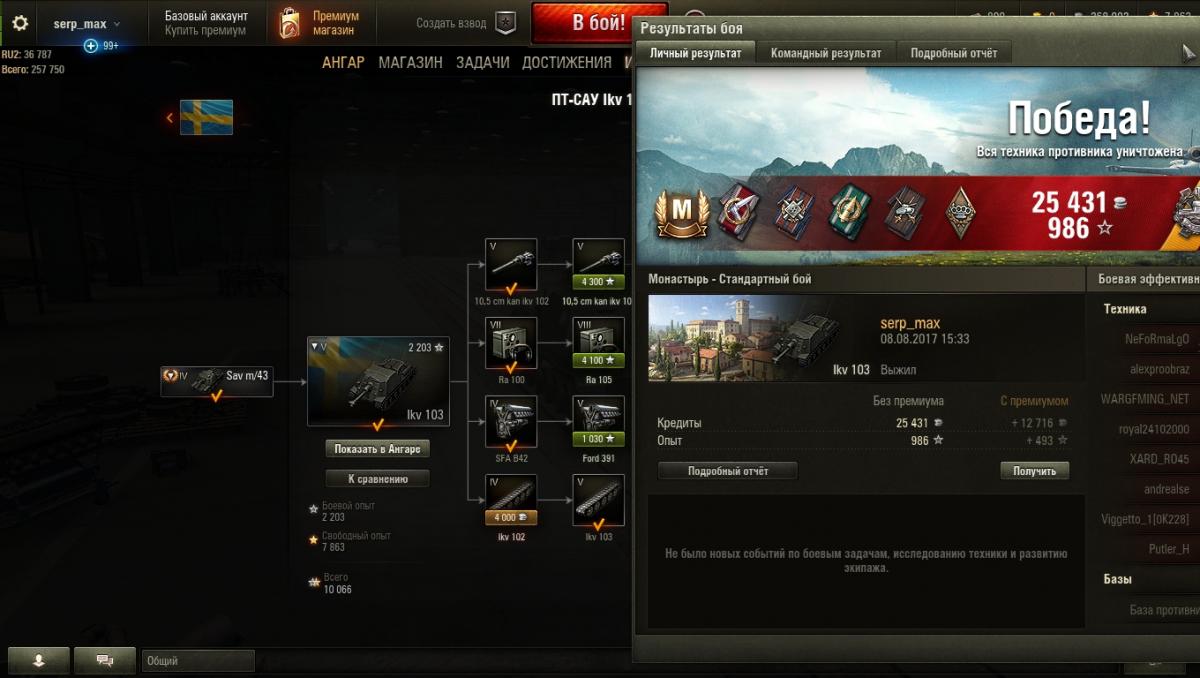Open МАГАЗИН in top menu
Image resolution: width=1200 pixels, height=678 pixels.
[x=410, y=62]
